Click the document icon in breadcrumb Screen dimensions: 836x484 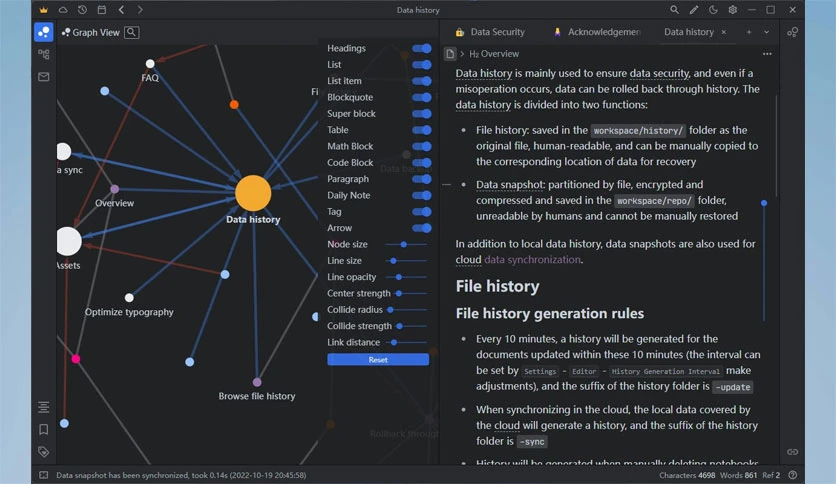[x=450, y=54]
